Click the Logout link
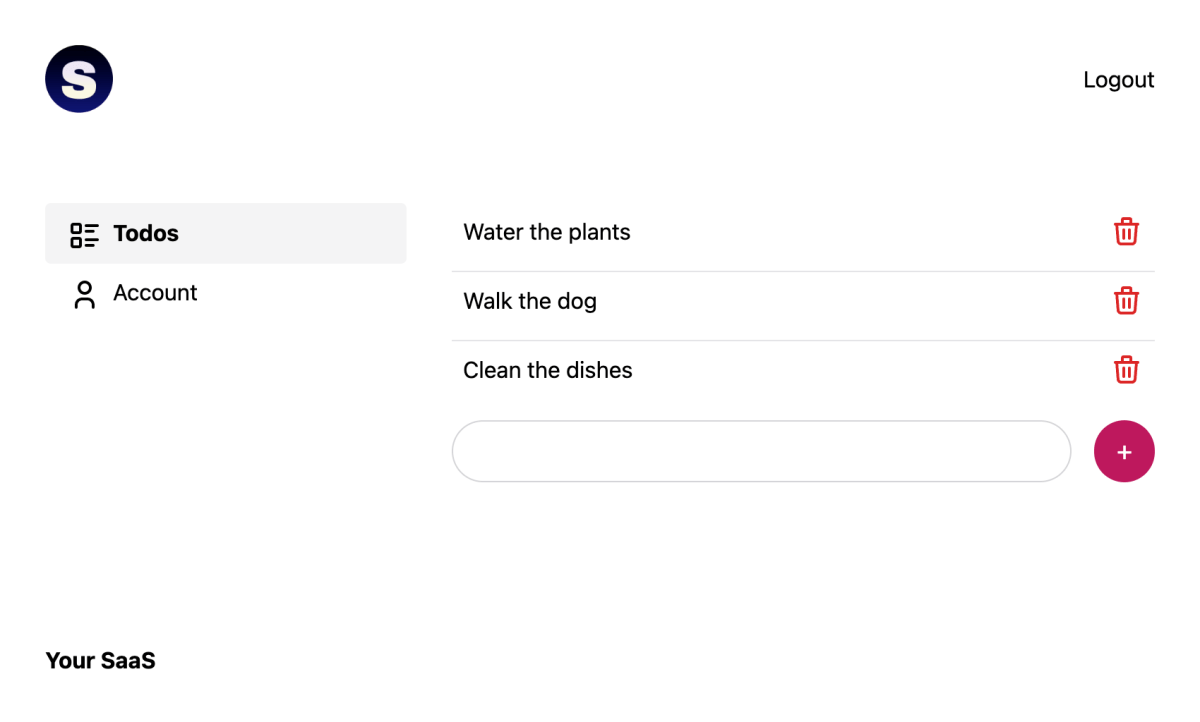The image size is (1200, 722). coord(1118,80)
